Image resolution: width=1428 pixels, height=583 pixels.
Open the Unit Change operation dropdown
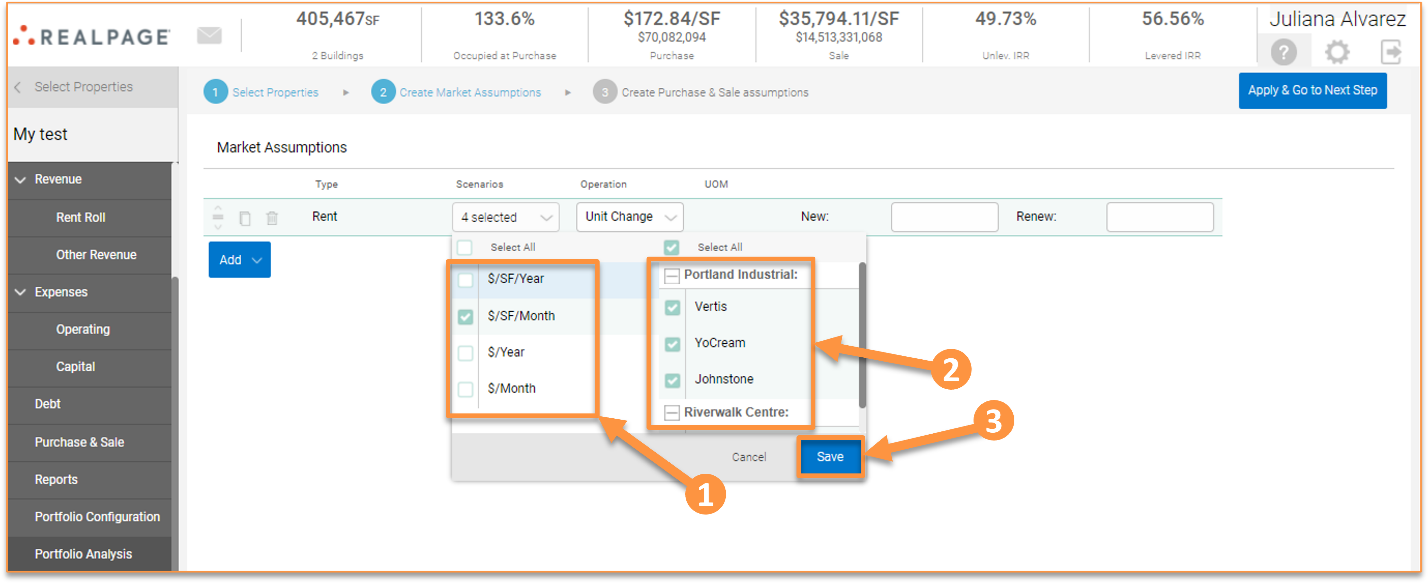[629, 217]
